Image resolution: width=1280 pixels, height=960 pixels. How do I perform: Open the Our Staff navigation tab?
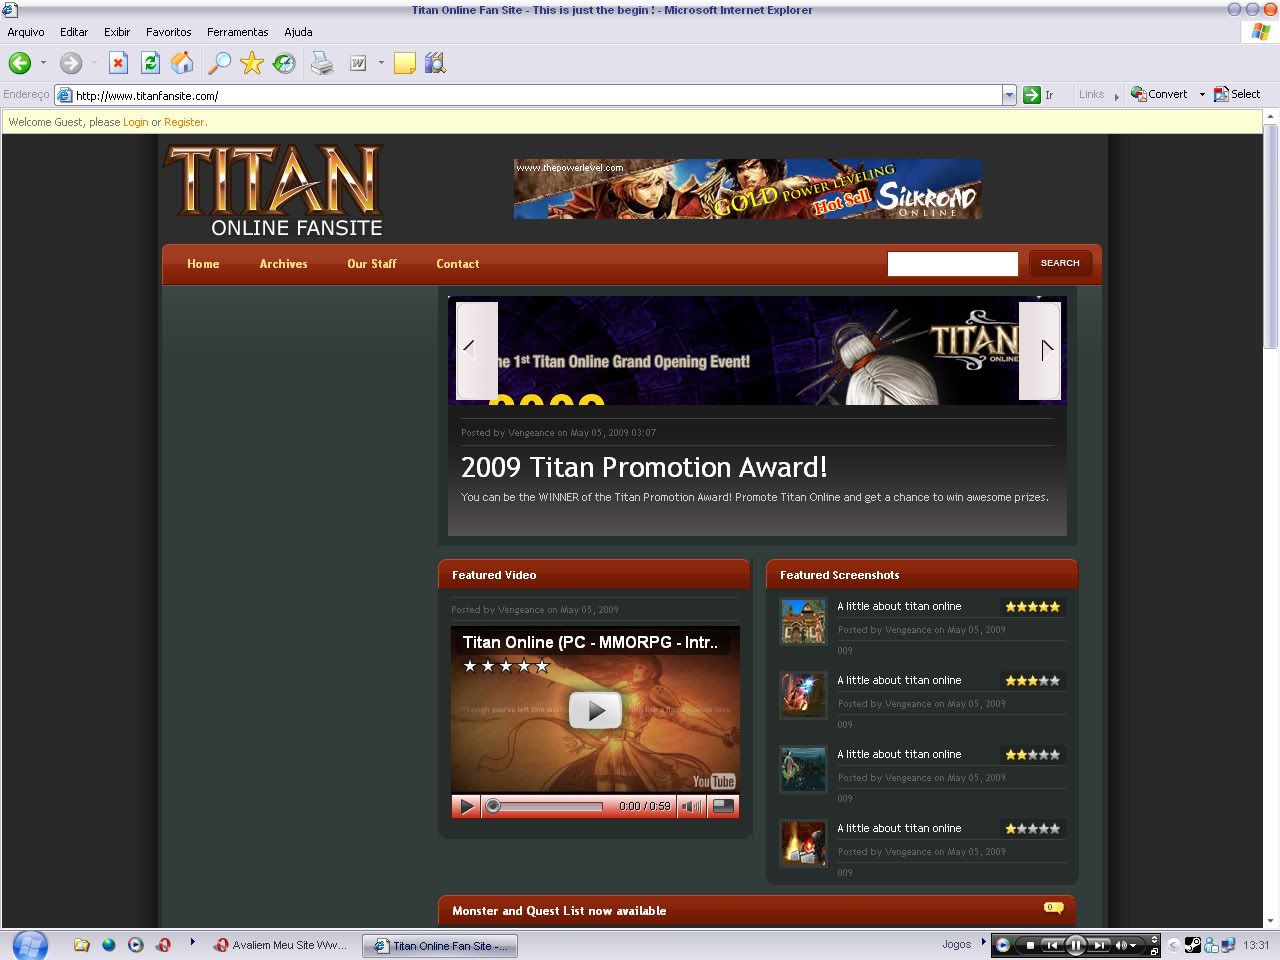372,264
